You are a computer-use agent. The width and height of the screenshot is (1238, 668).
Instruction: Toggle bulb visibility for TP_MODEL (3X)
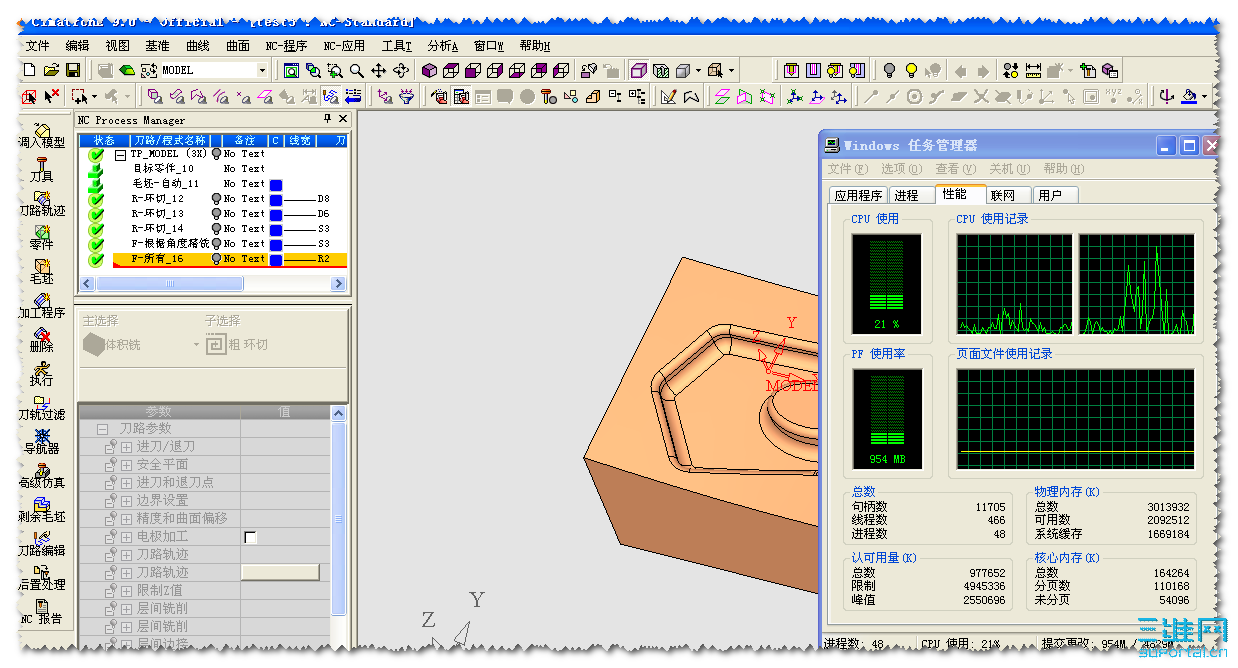(217, 154)
